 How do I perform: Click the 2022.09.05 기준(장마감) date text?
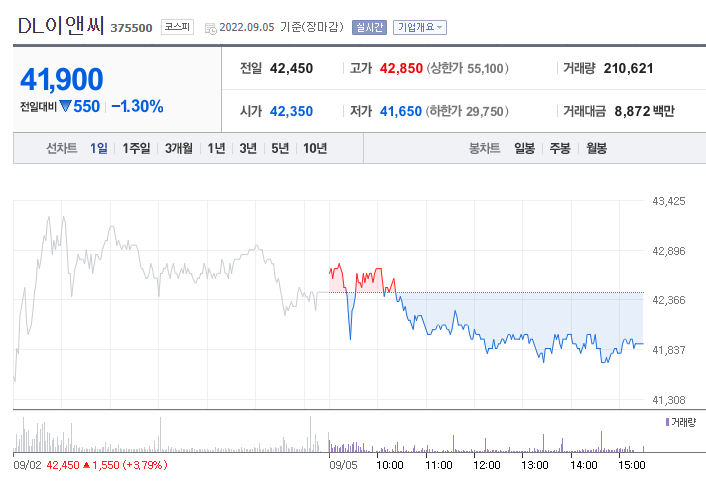point(281,27)
